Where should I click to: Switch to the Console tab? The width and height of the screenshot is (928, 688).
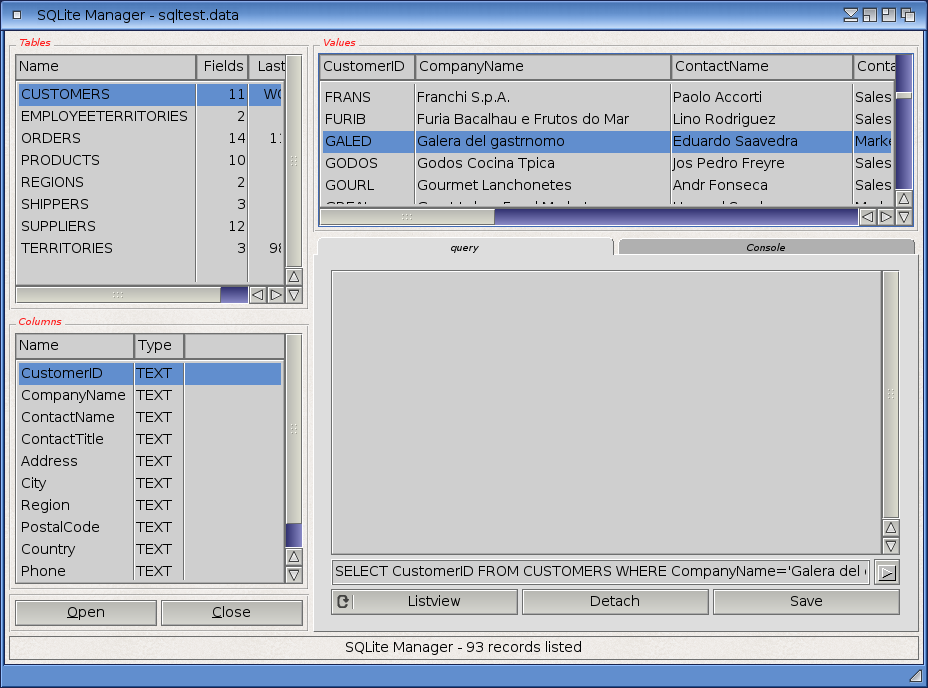click(766, 247)
